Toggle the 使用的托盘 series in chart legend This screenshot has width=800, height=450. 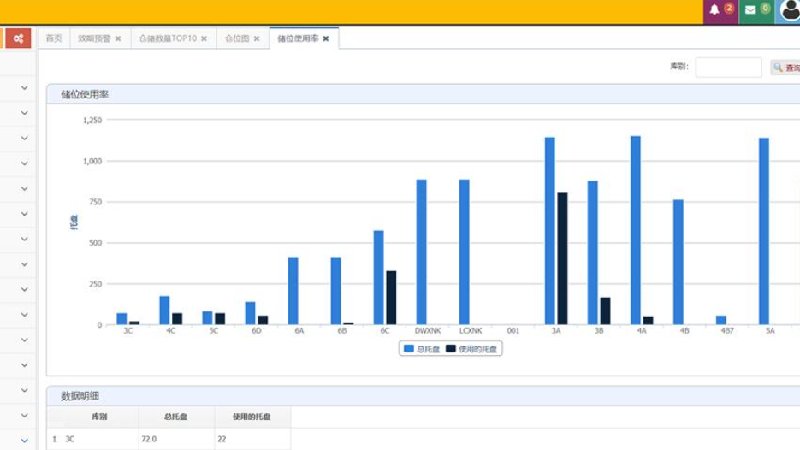pyautogui.click(x=471, y=349)
